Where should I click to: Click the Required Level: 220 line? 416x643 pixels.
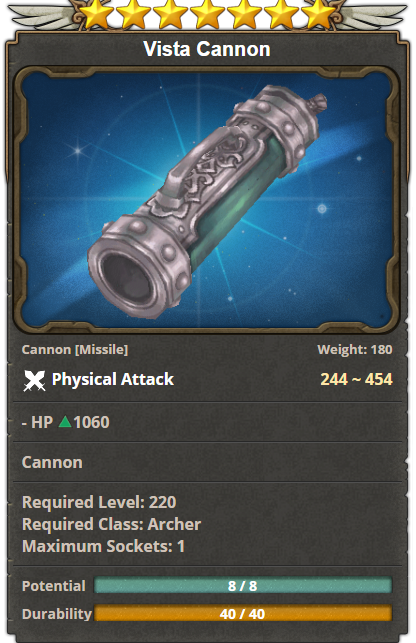click(99, 502)
